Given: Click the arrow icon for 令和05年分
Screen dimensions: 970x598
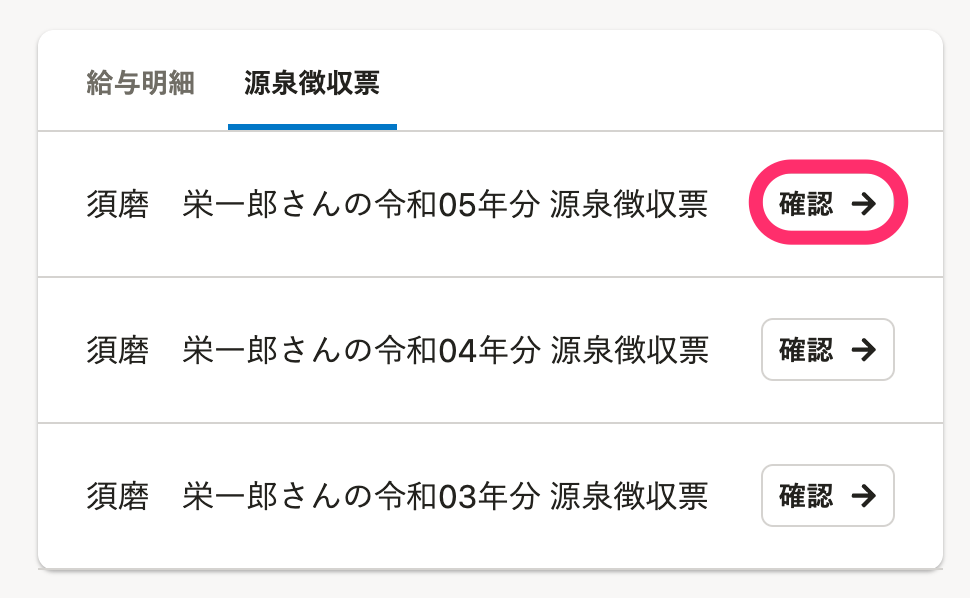Looking at the screenshot, I should (863, 204).
